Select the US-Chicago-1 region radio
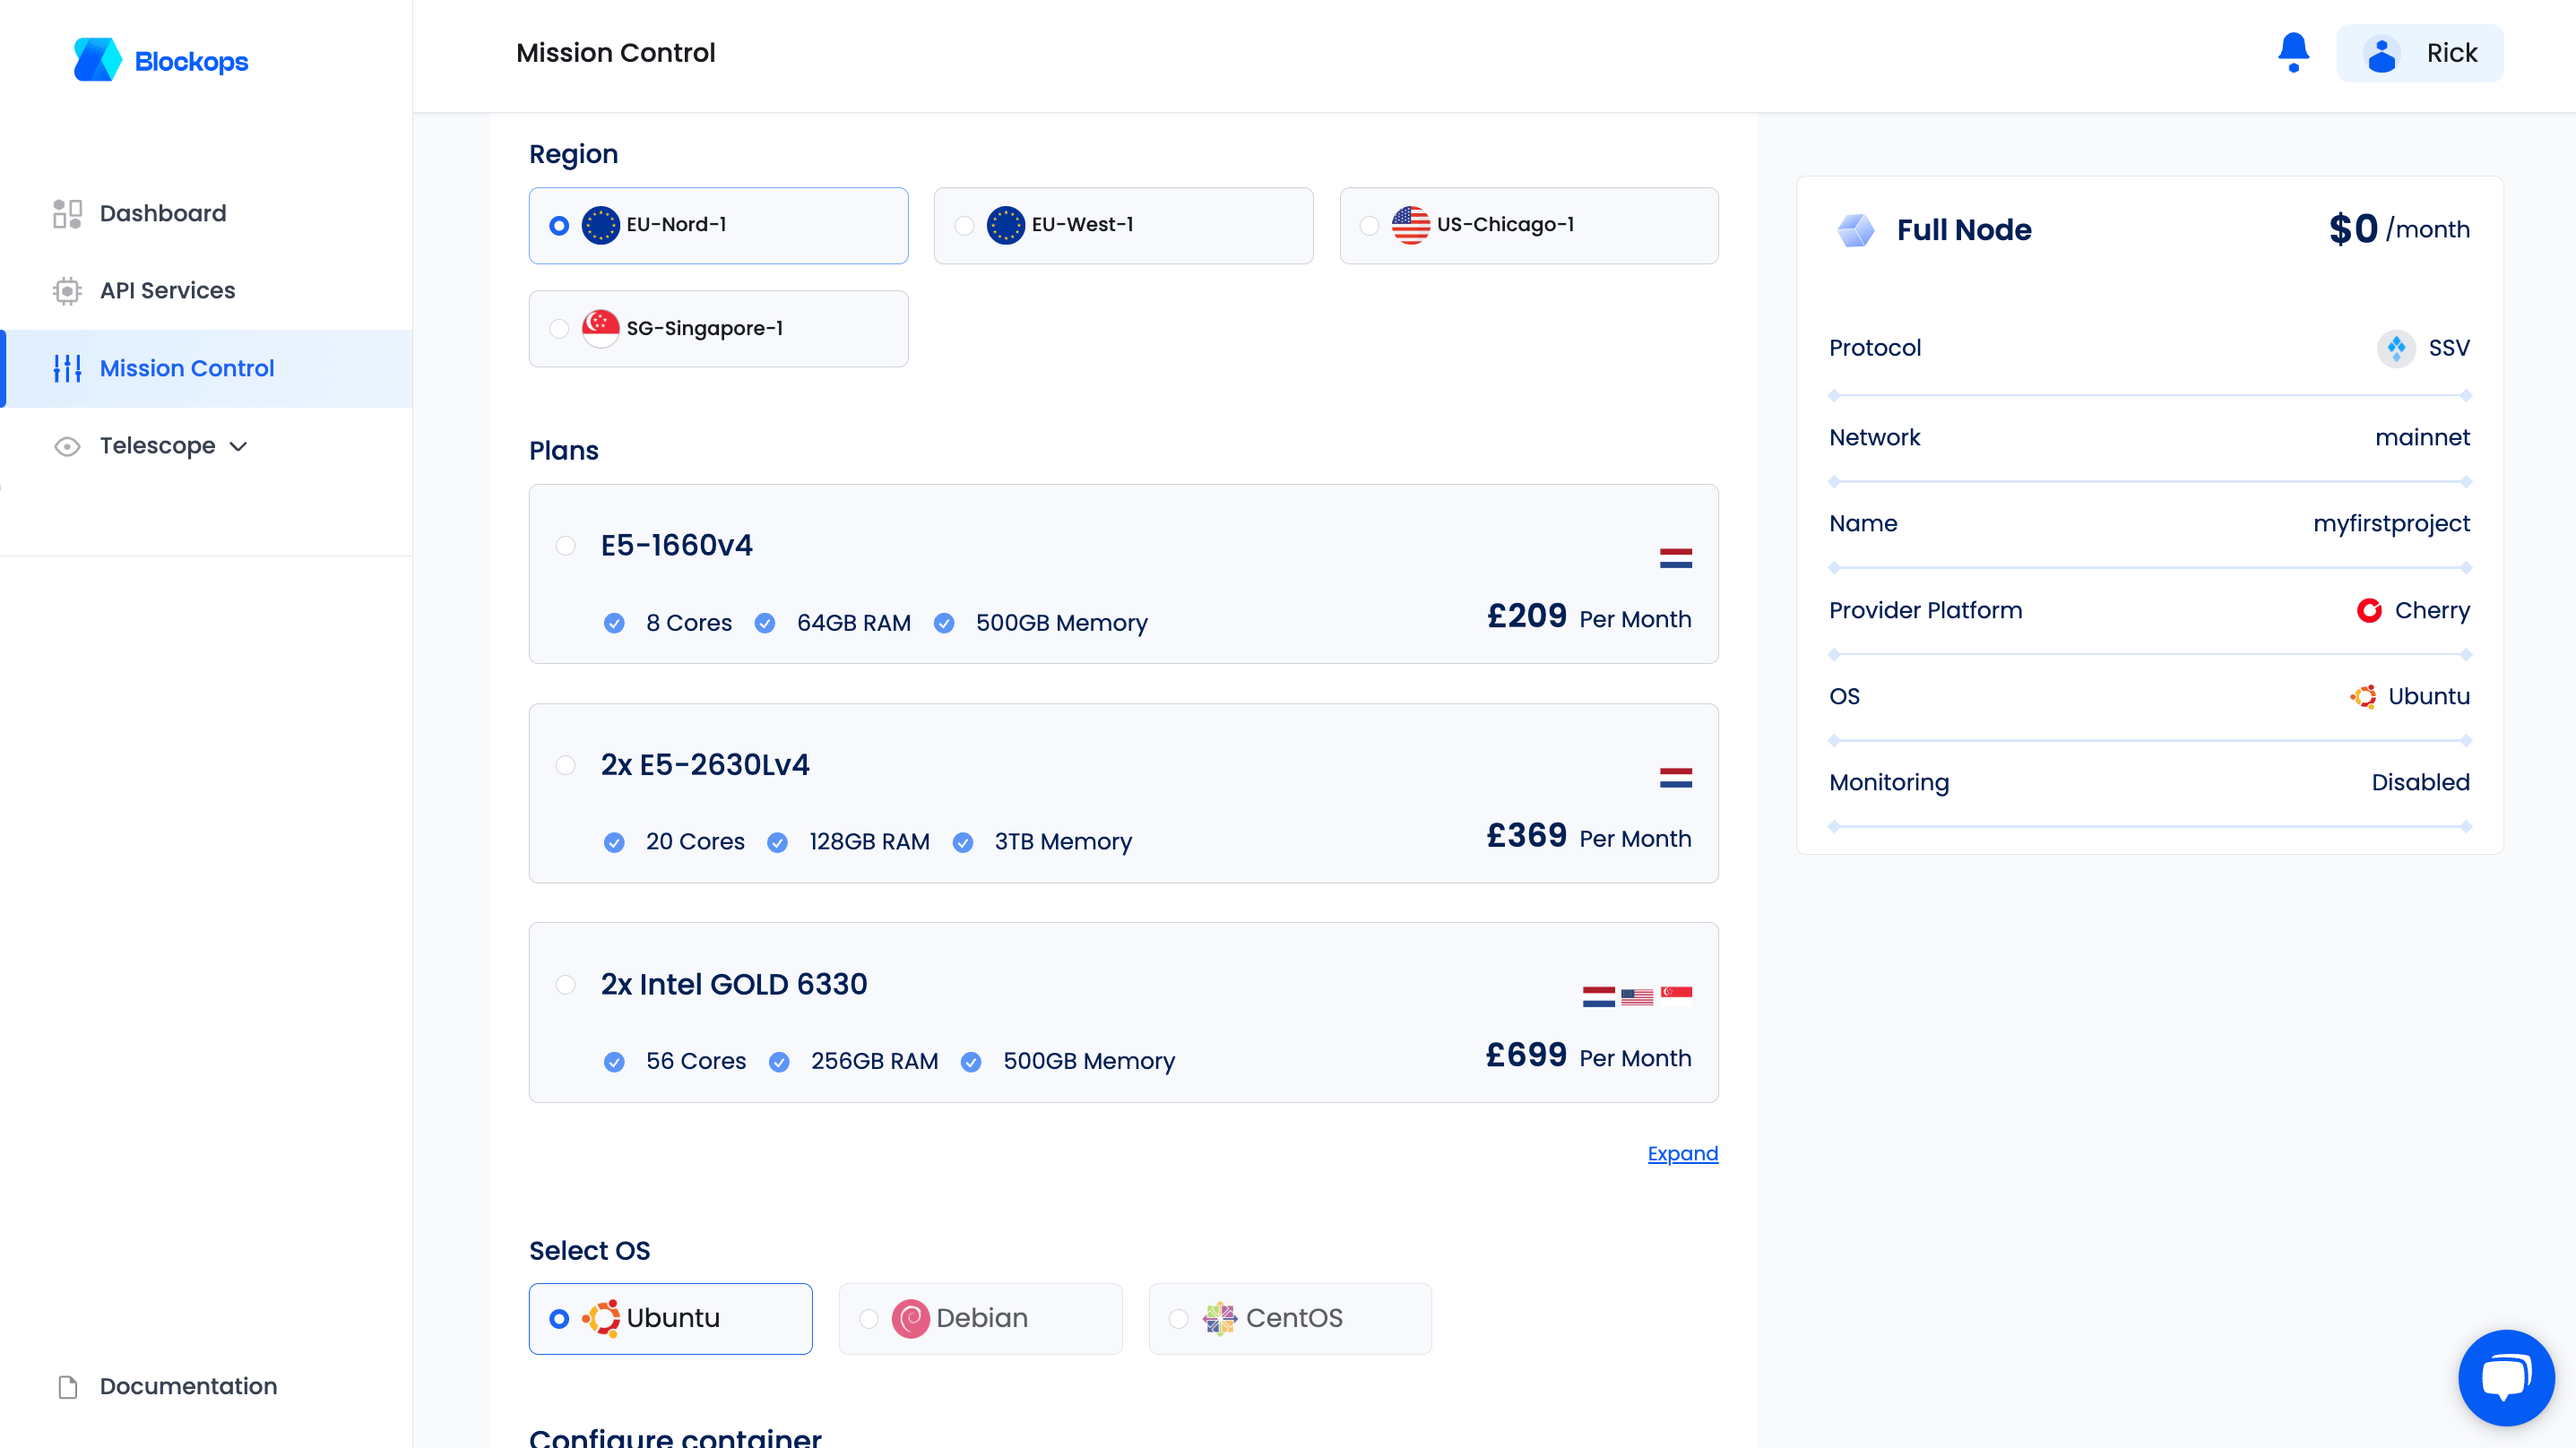Viewport: 2576px width, 1448px height. (1369, 225)
